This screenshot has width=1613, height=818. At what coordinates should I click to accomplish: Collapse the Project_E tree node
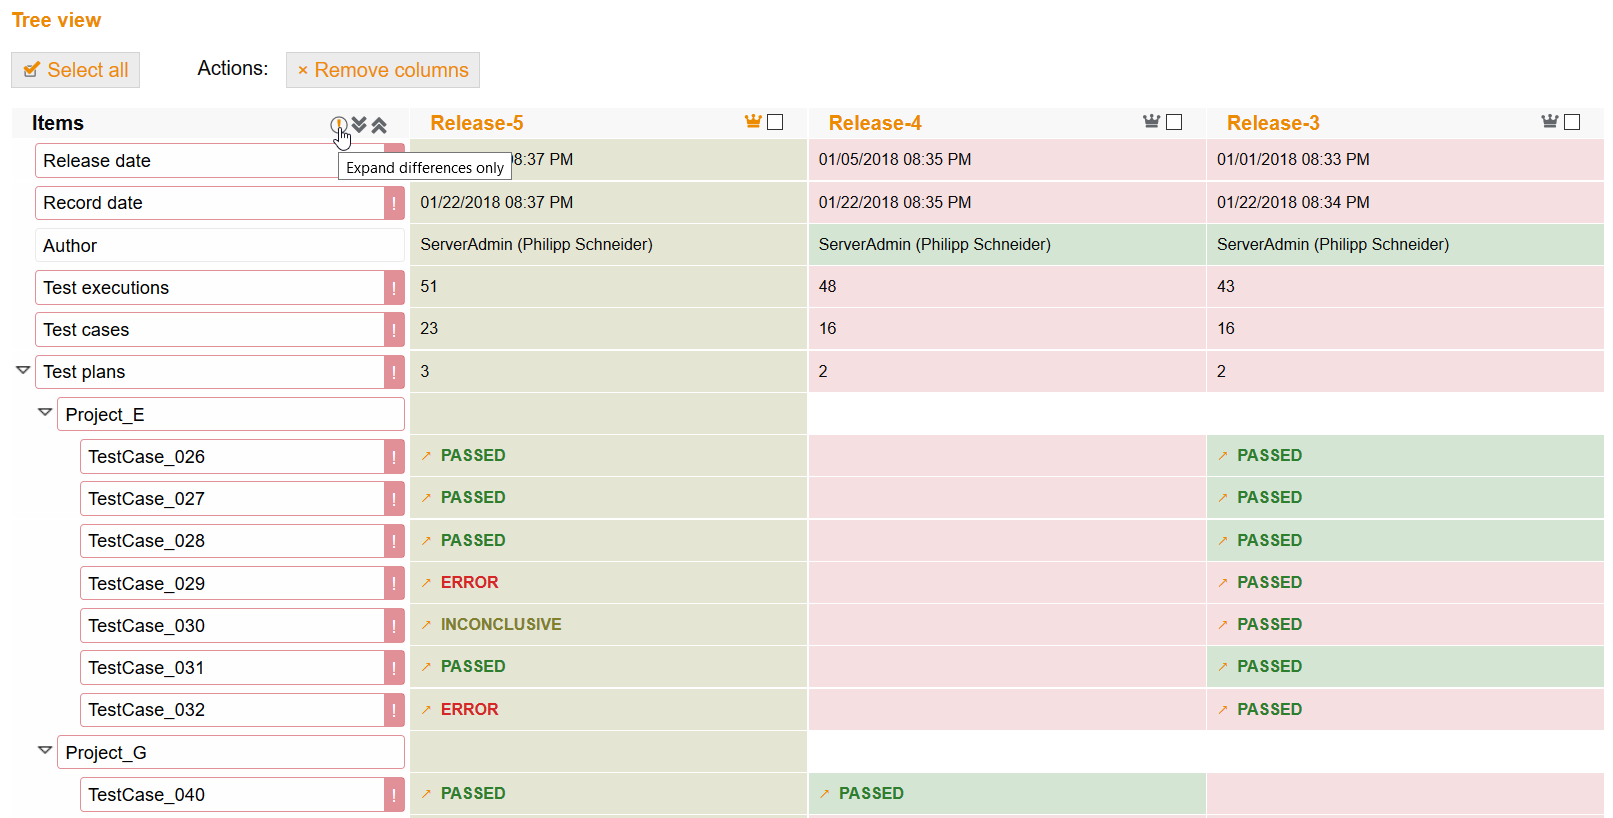[45, 412]
